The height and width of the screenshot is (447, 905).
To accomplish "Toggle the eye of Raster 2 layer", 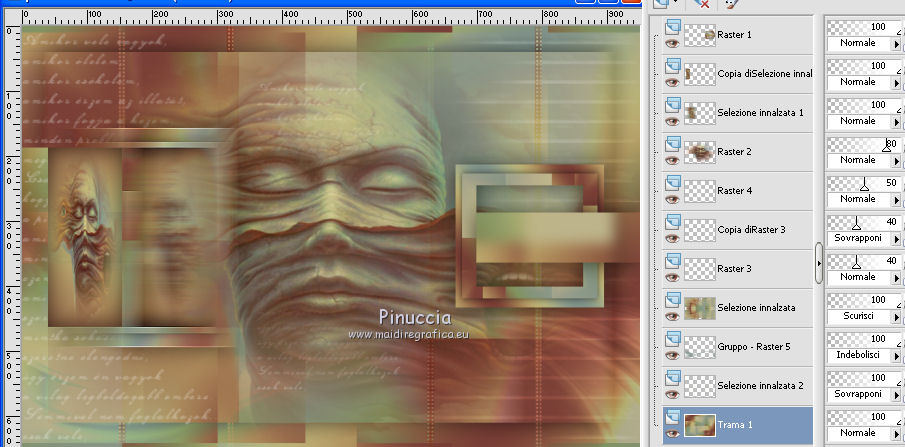I will (x=672, y=161).
